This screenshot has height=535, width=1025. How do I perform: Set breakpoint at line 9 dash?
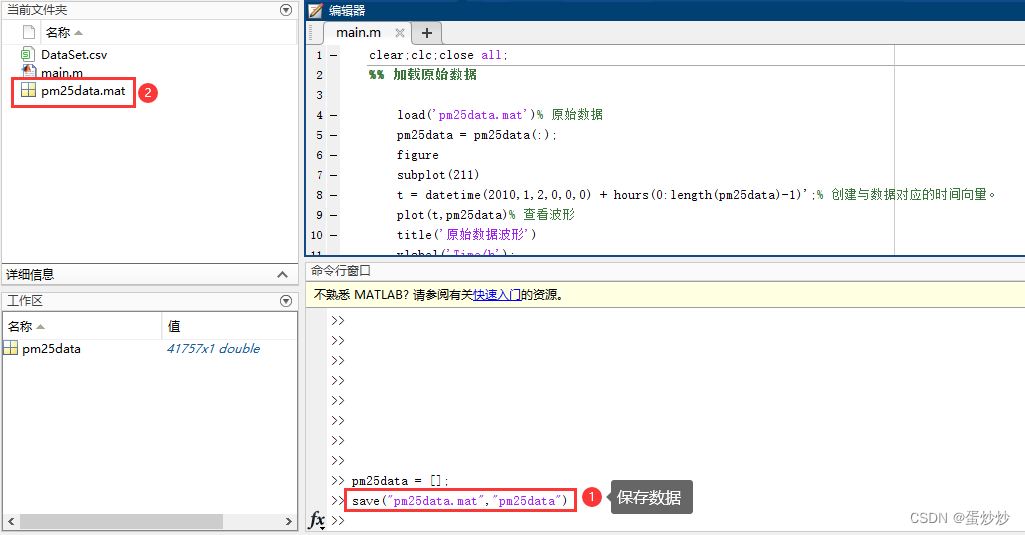[x=333, y=215]
